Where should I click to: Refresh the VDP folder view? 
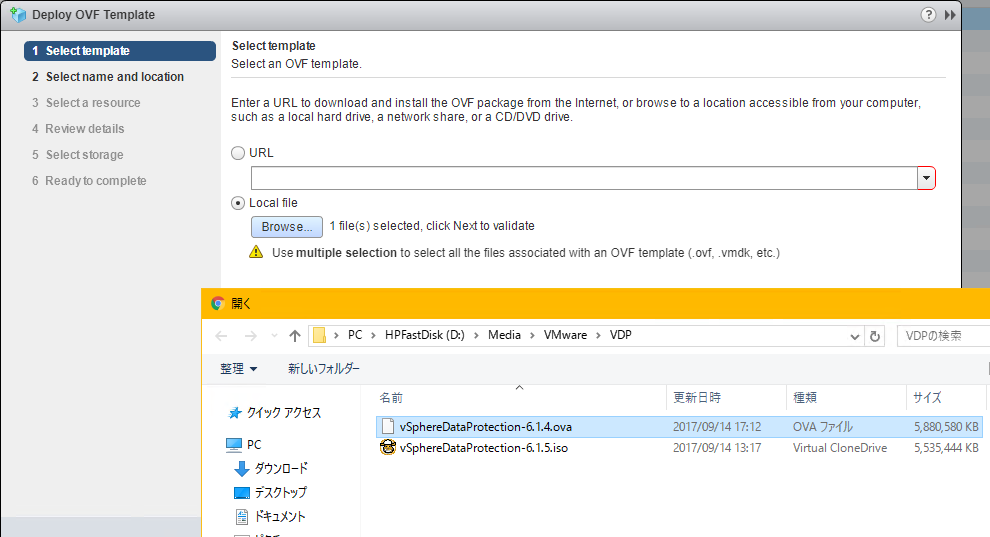tap(874, 336)
